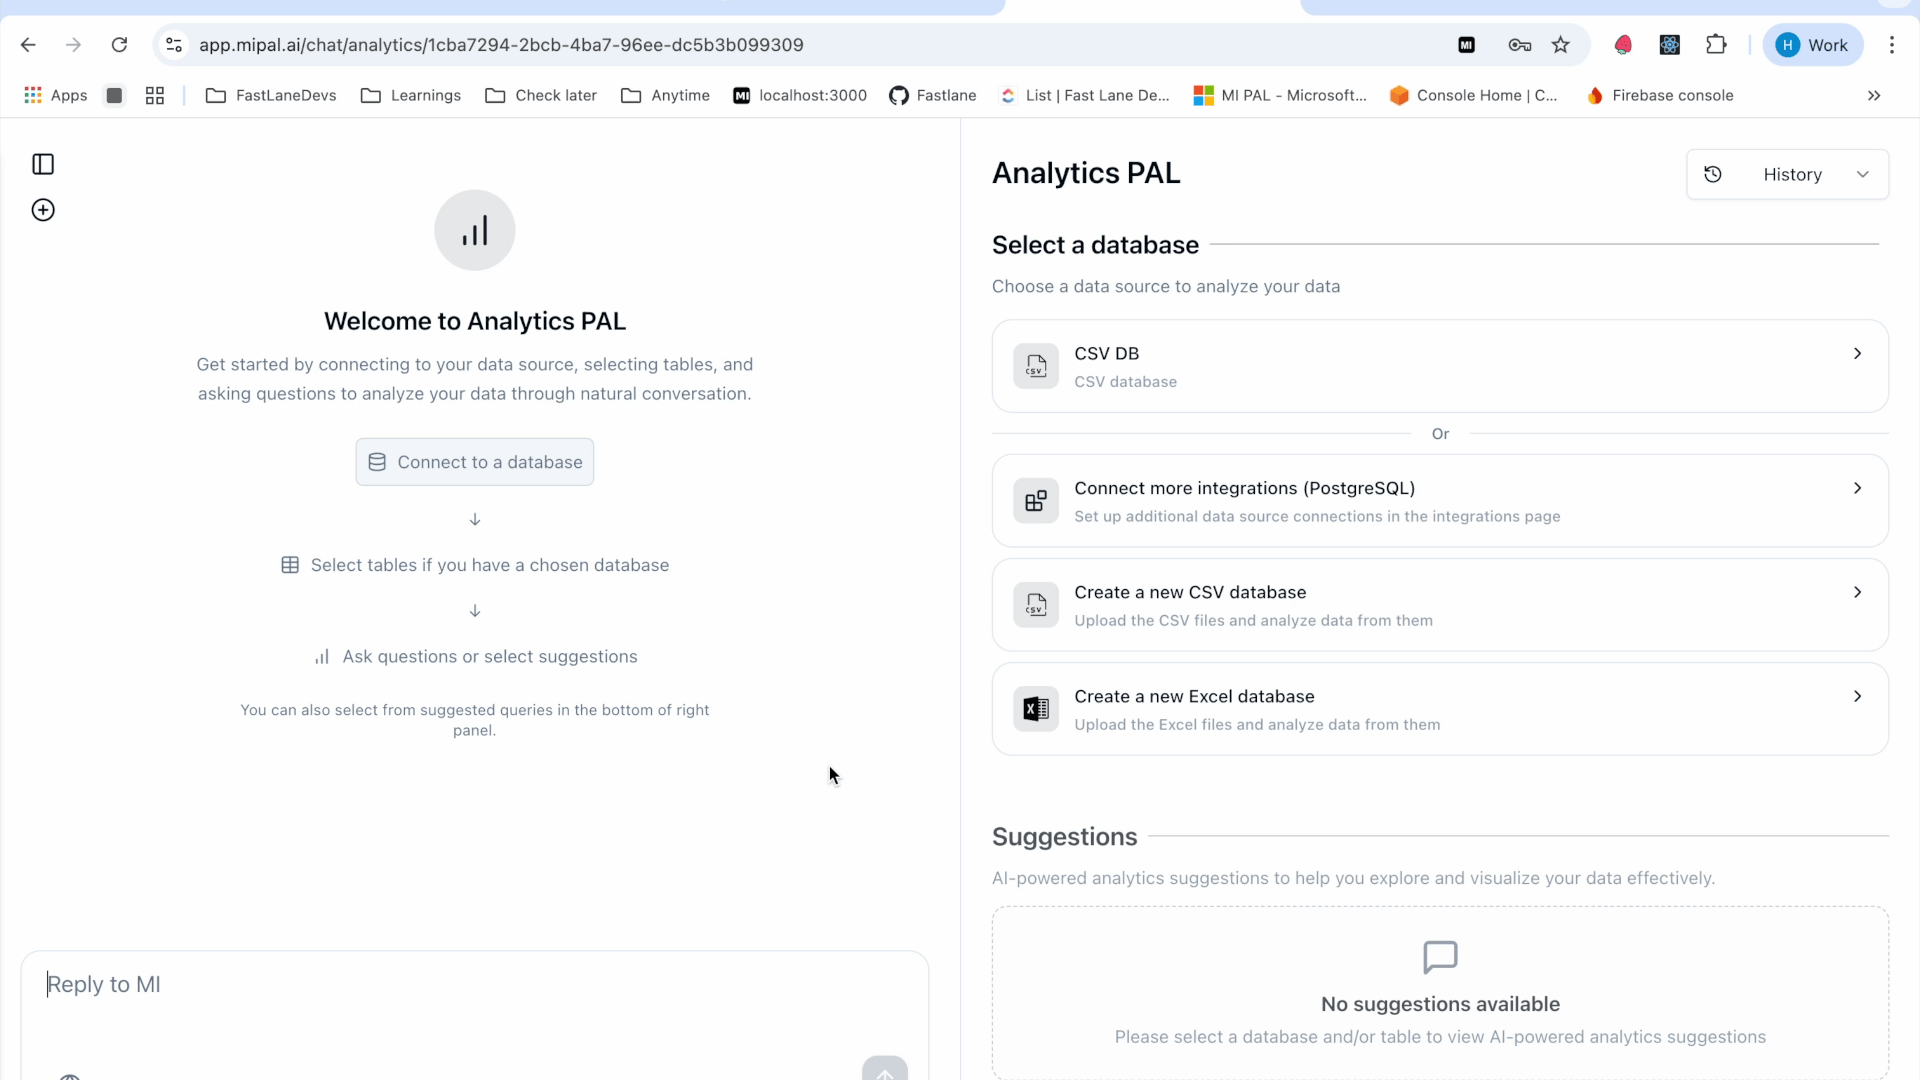1920x1080 pixels.
Task: Open browser extensions puzzle icon
Action: (1716, 45)
